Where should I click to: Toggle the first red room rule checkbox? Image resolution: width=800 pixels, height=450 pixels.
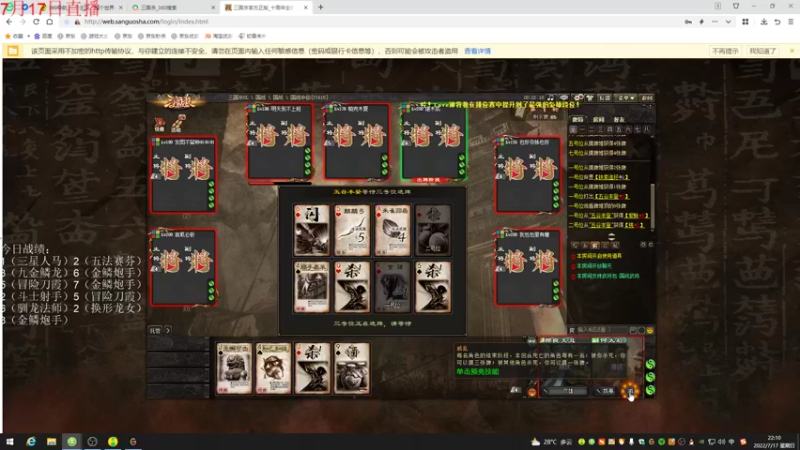click(573, 256)
